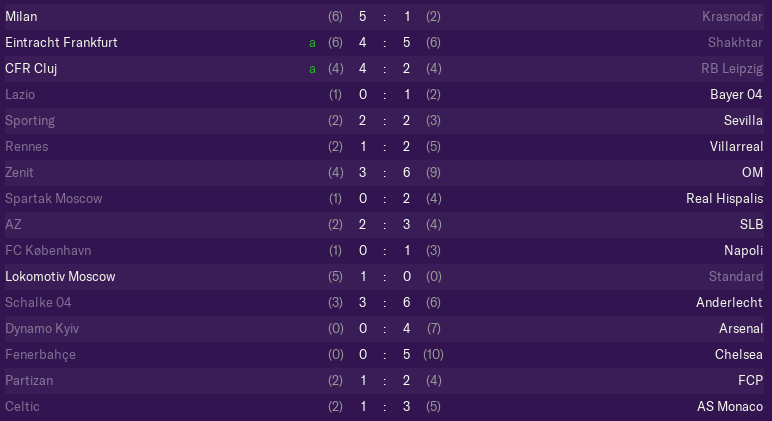Click the Sevilla team link

[x=743, y=121]
